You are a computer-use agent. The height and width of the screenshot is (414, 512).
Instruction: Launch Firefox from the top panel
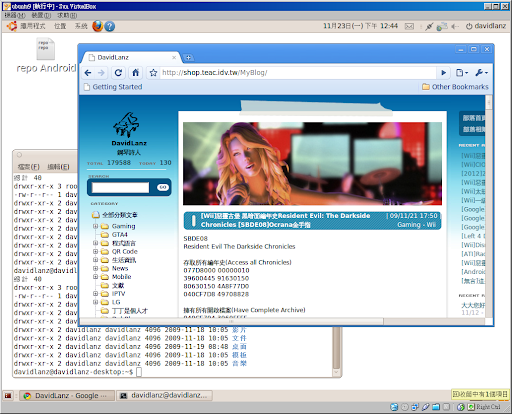97,26
